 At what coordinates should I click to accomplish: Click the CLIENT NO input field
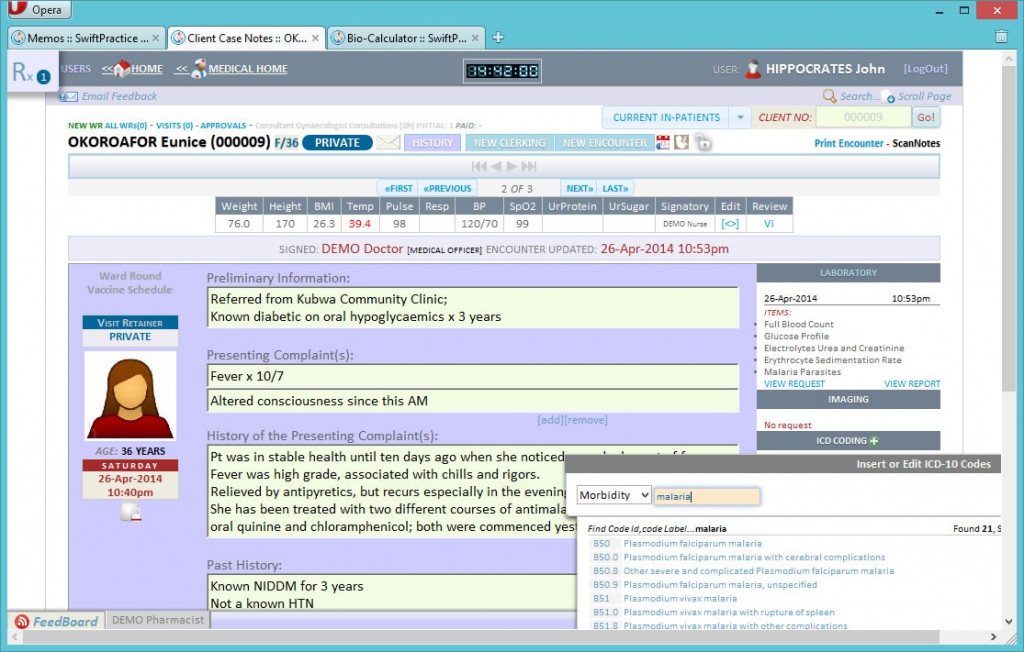point(862,117)
